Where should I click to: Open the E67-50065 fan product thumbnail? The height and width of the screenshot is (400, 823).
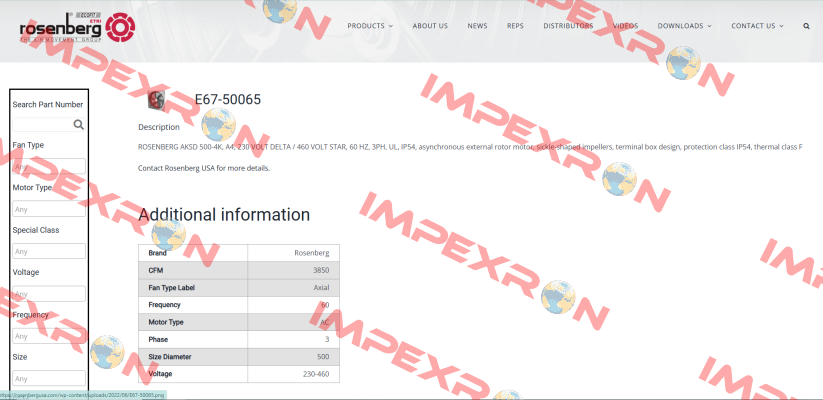156,100
